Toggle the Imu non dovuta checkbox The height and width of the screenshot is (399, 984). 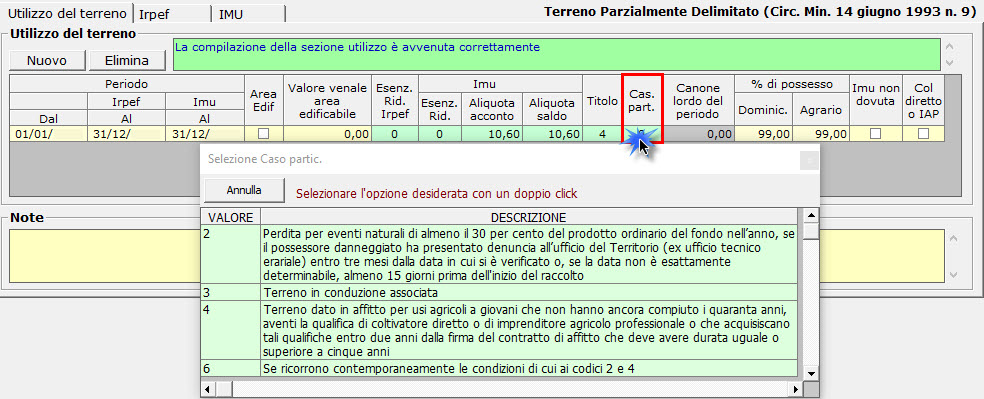[875, 133]
